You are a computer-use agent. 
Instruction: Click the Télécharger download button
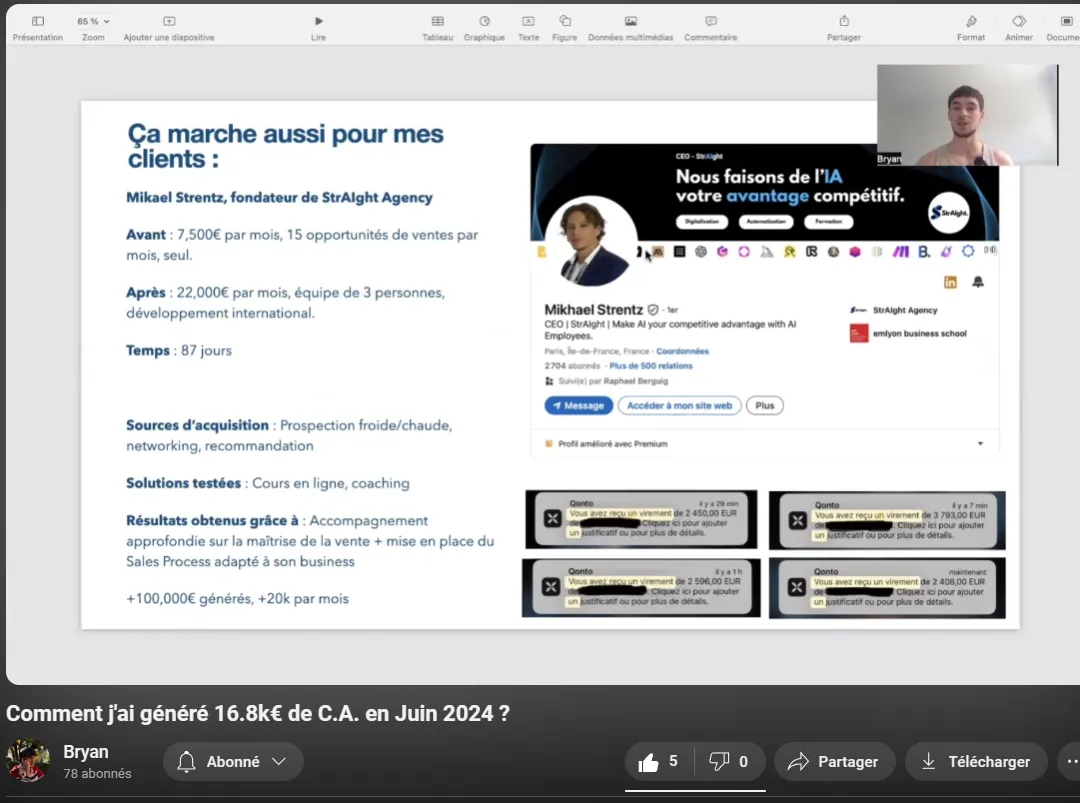[x=975, y=762]
